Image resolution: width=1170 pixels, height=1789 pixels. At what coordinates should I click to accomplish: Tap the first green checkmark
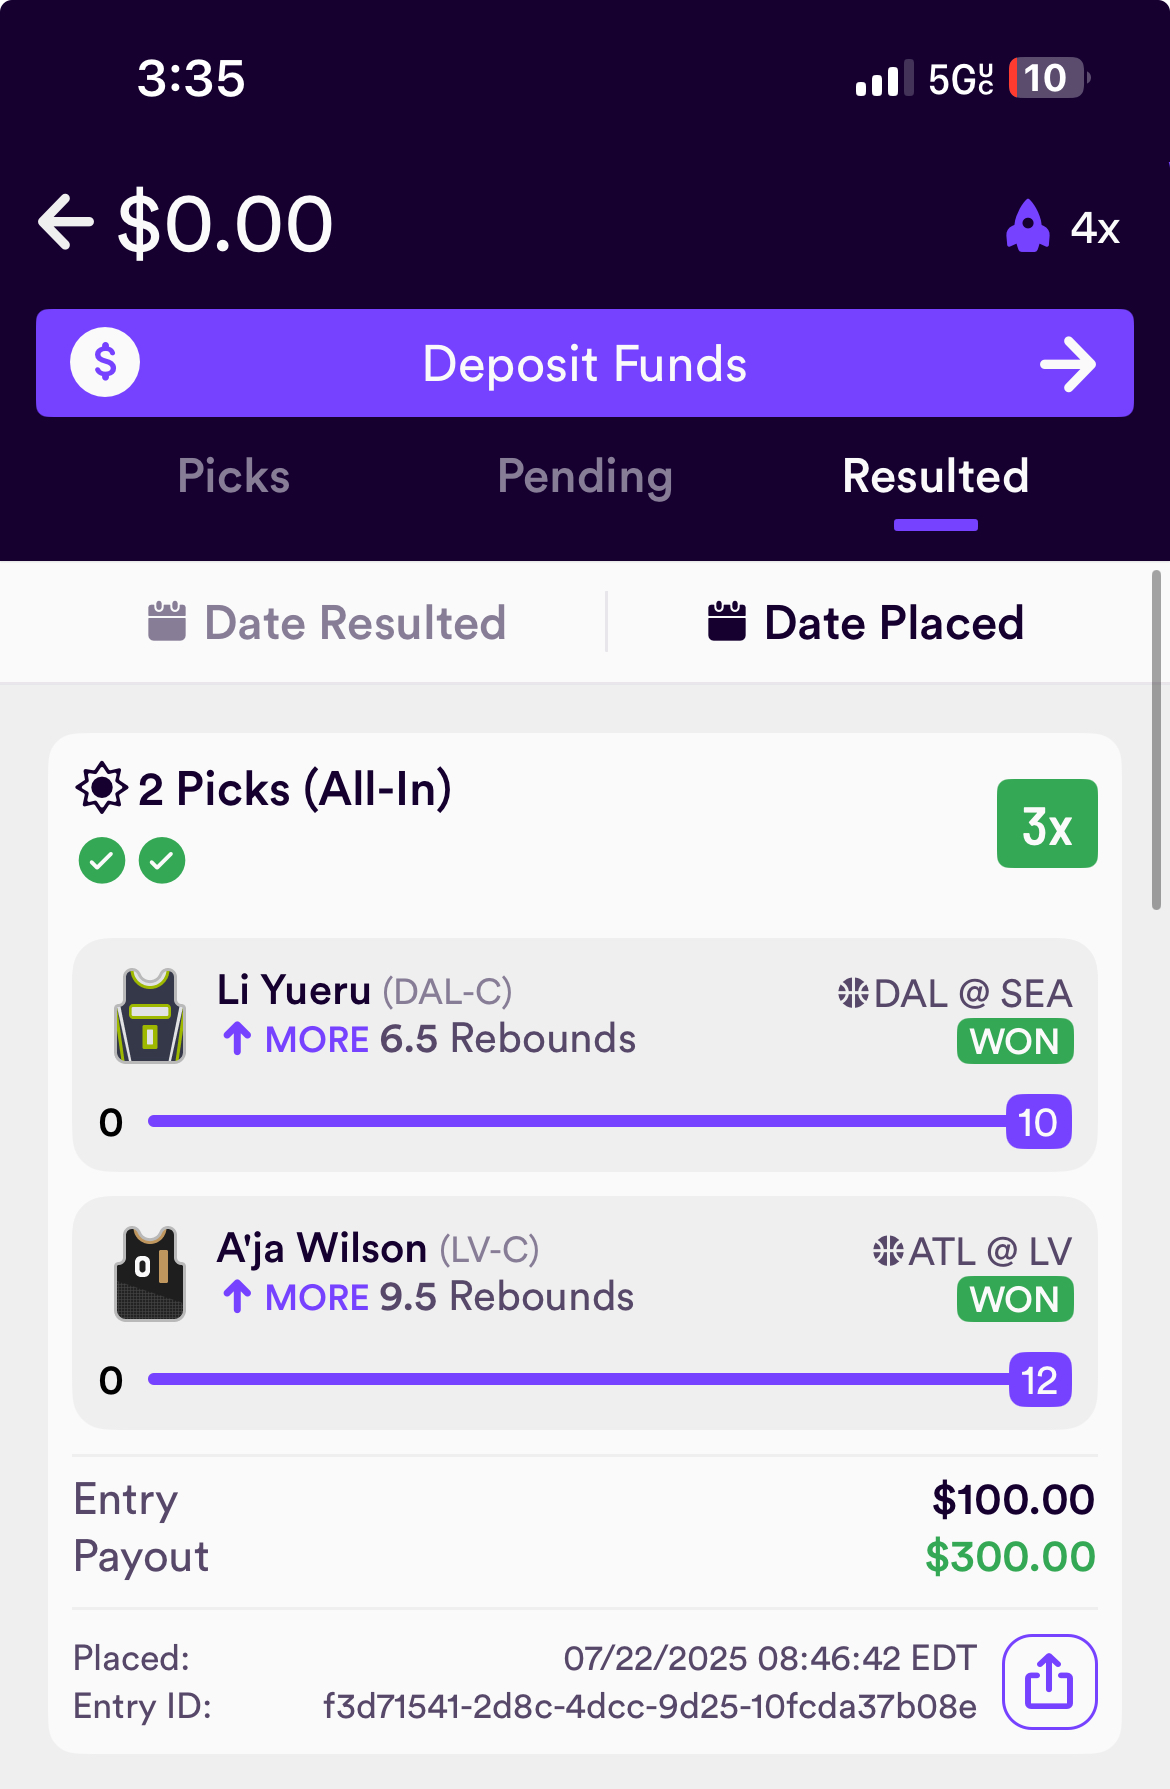[102, 860]
